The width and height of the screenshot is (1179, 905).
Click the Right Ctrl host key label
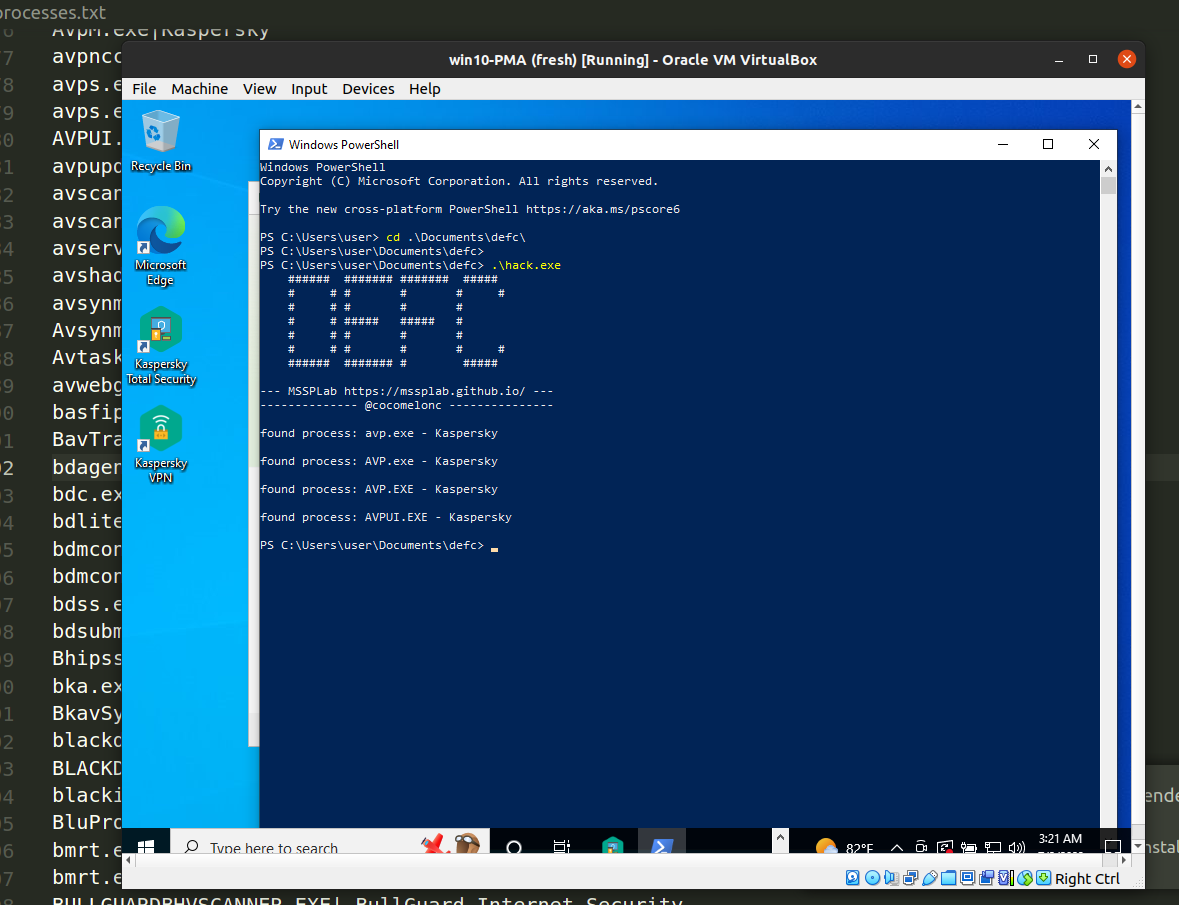(1087, 879)
